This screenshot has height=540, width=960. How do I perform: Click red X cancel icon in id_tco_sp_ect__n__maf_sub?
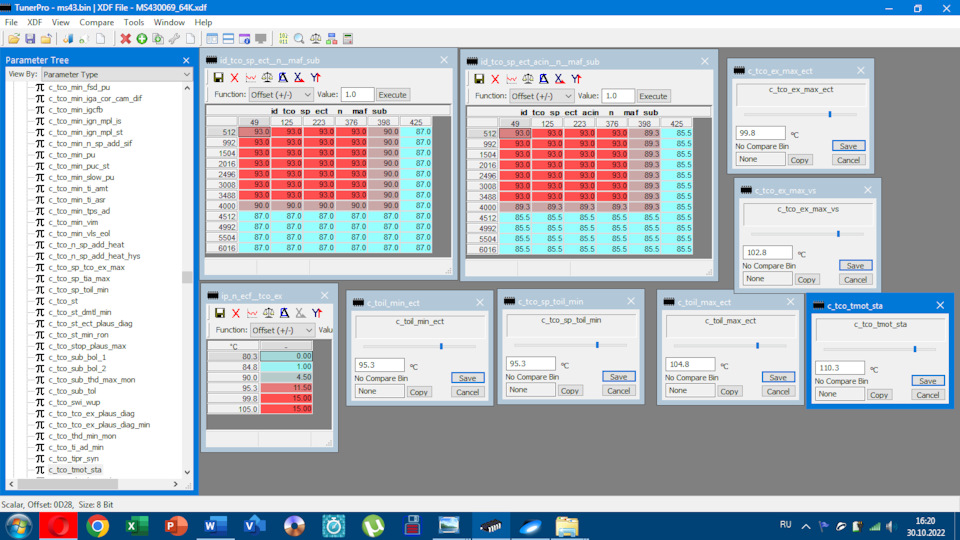[x=234, y=78]
